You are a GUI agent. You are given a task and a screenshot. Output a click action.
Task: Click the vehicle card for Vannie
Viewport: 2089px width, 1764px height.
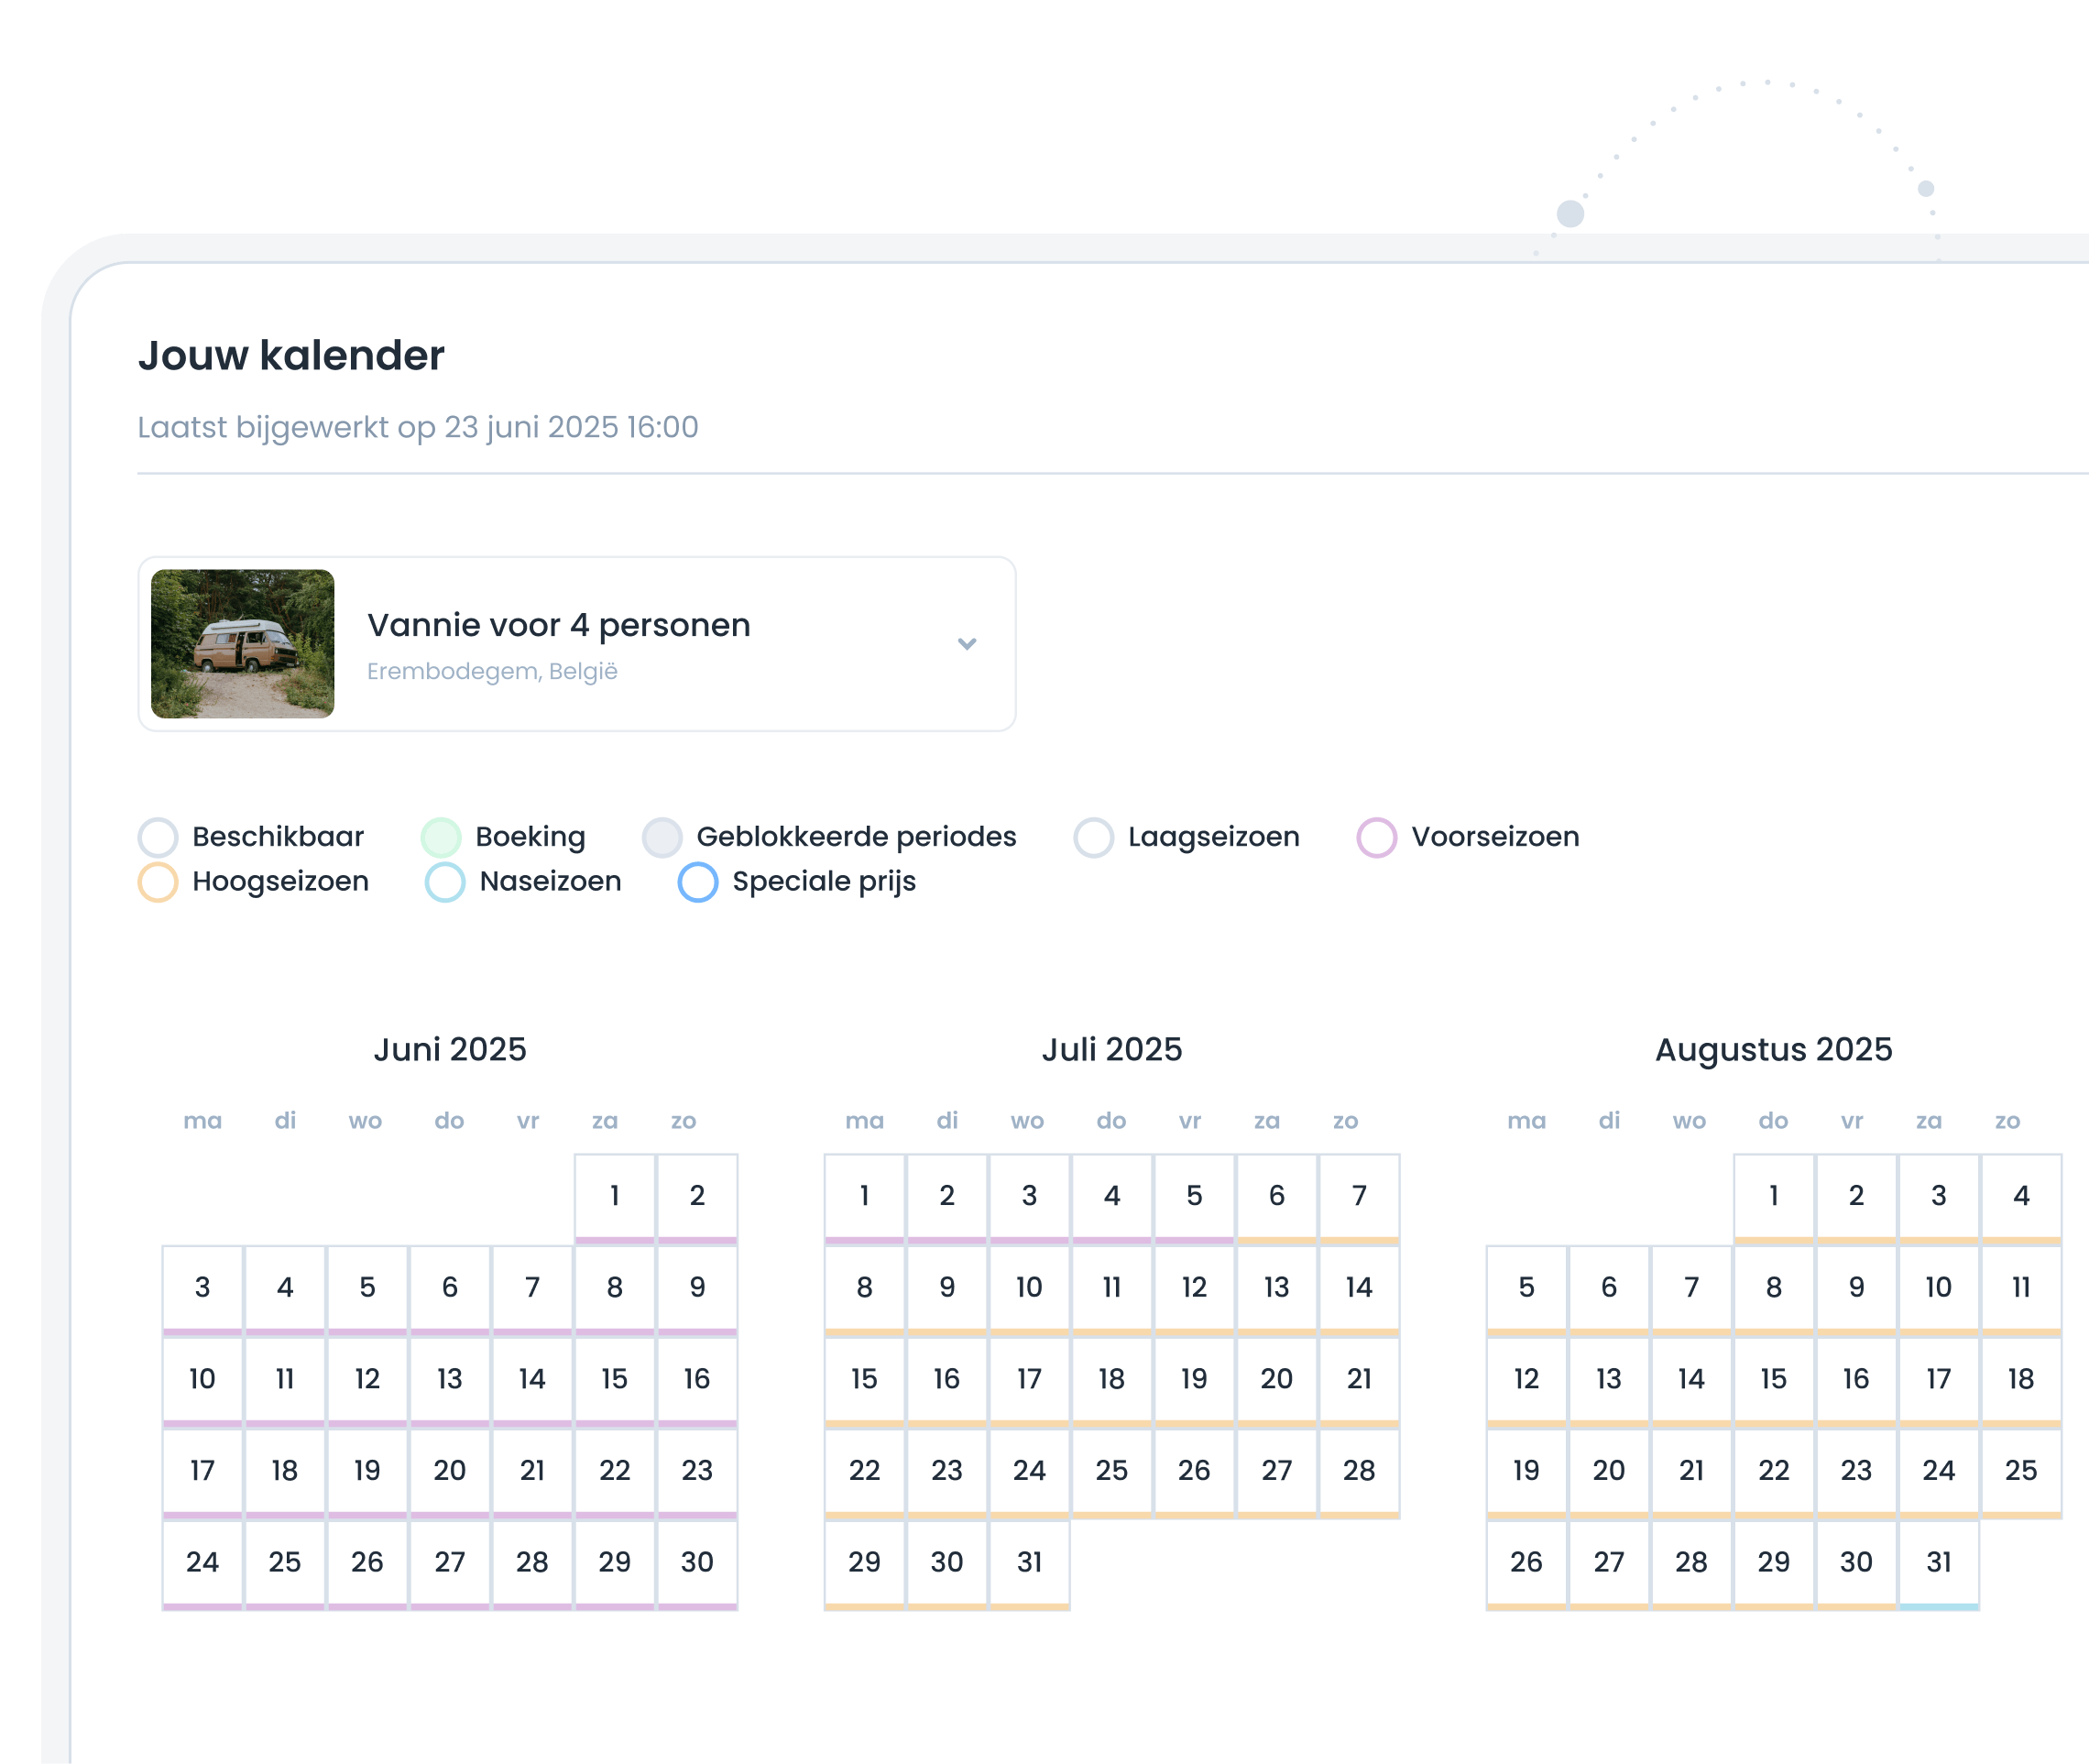tap(577, 641)
